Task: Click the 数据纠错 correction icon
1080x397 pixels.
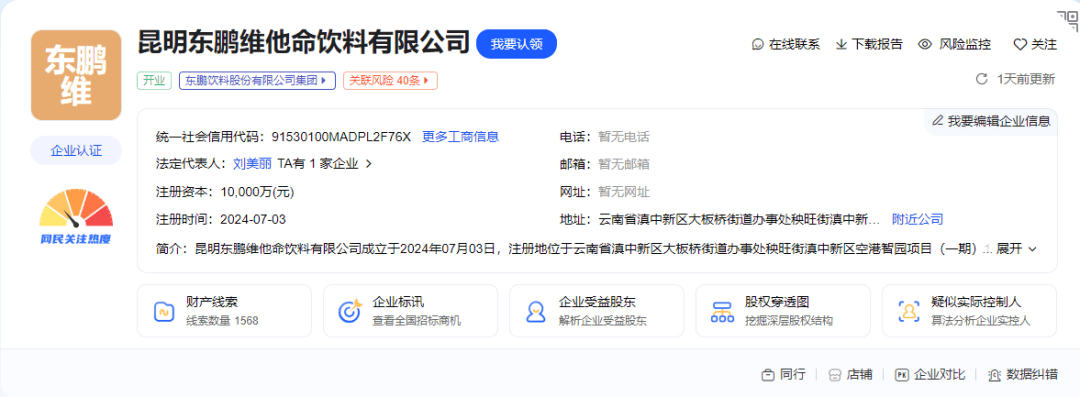Action: coord(994,375)
